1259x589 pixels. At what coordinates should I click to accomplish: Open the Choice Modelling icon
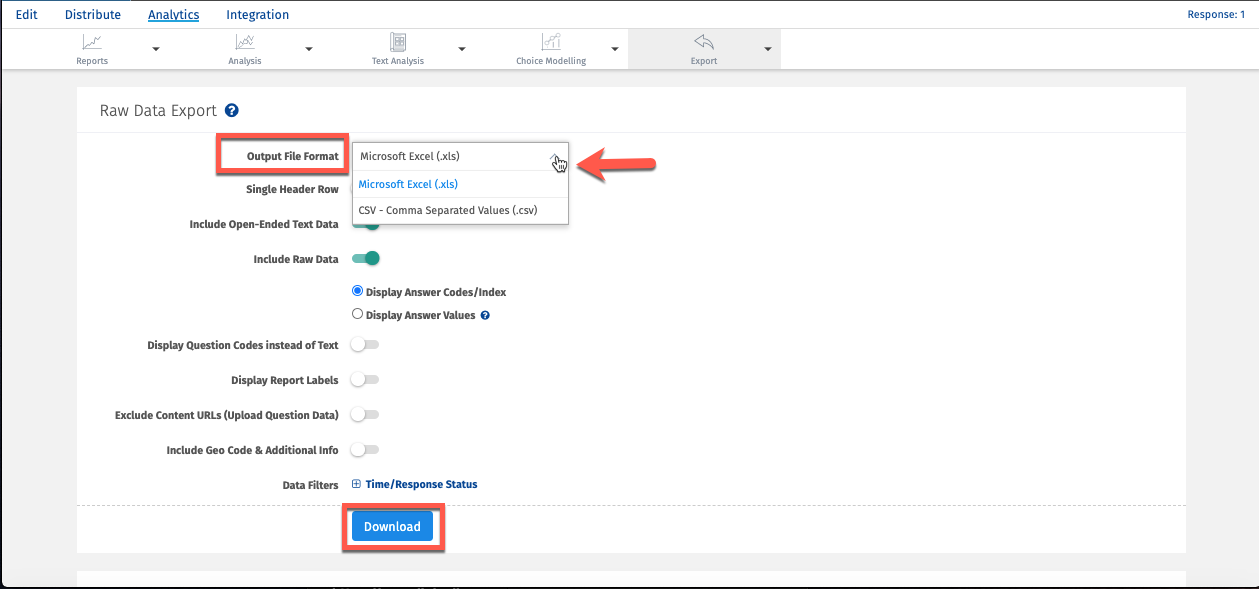point(551,42)
